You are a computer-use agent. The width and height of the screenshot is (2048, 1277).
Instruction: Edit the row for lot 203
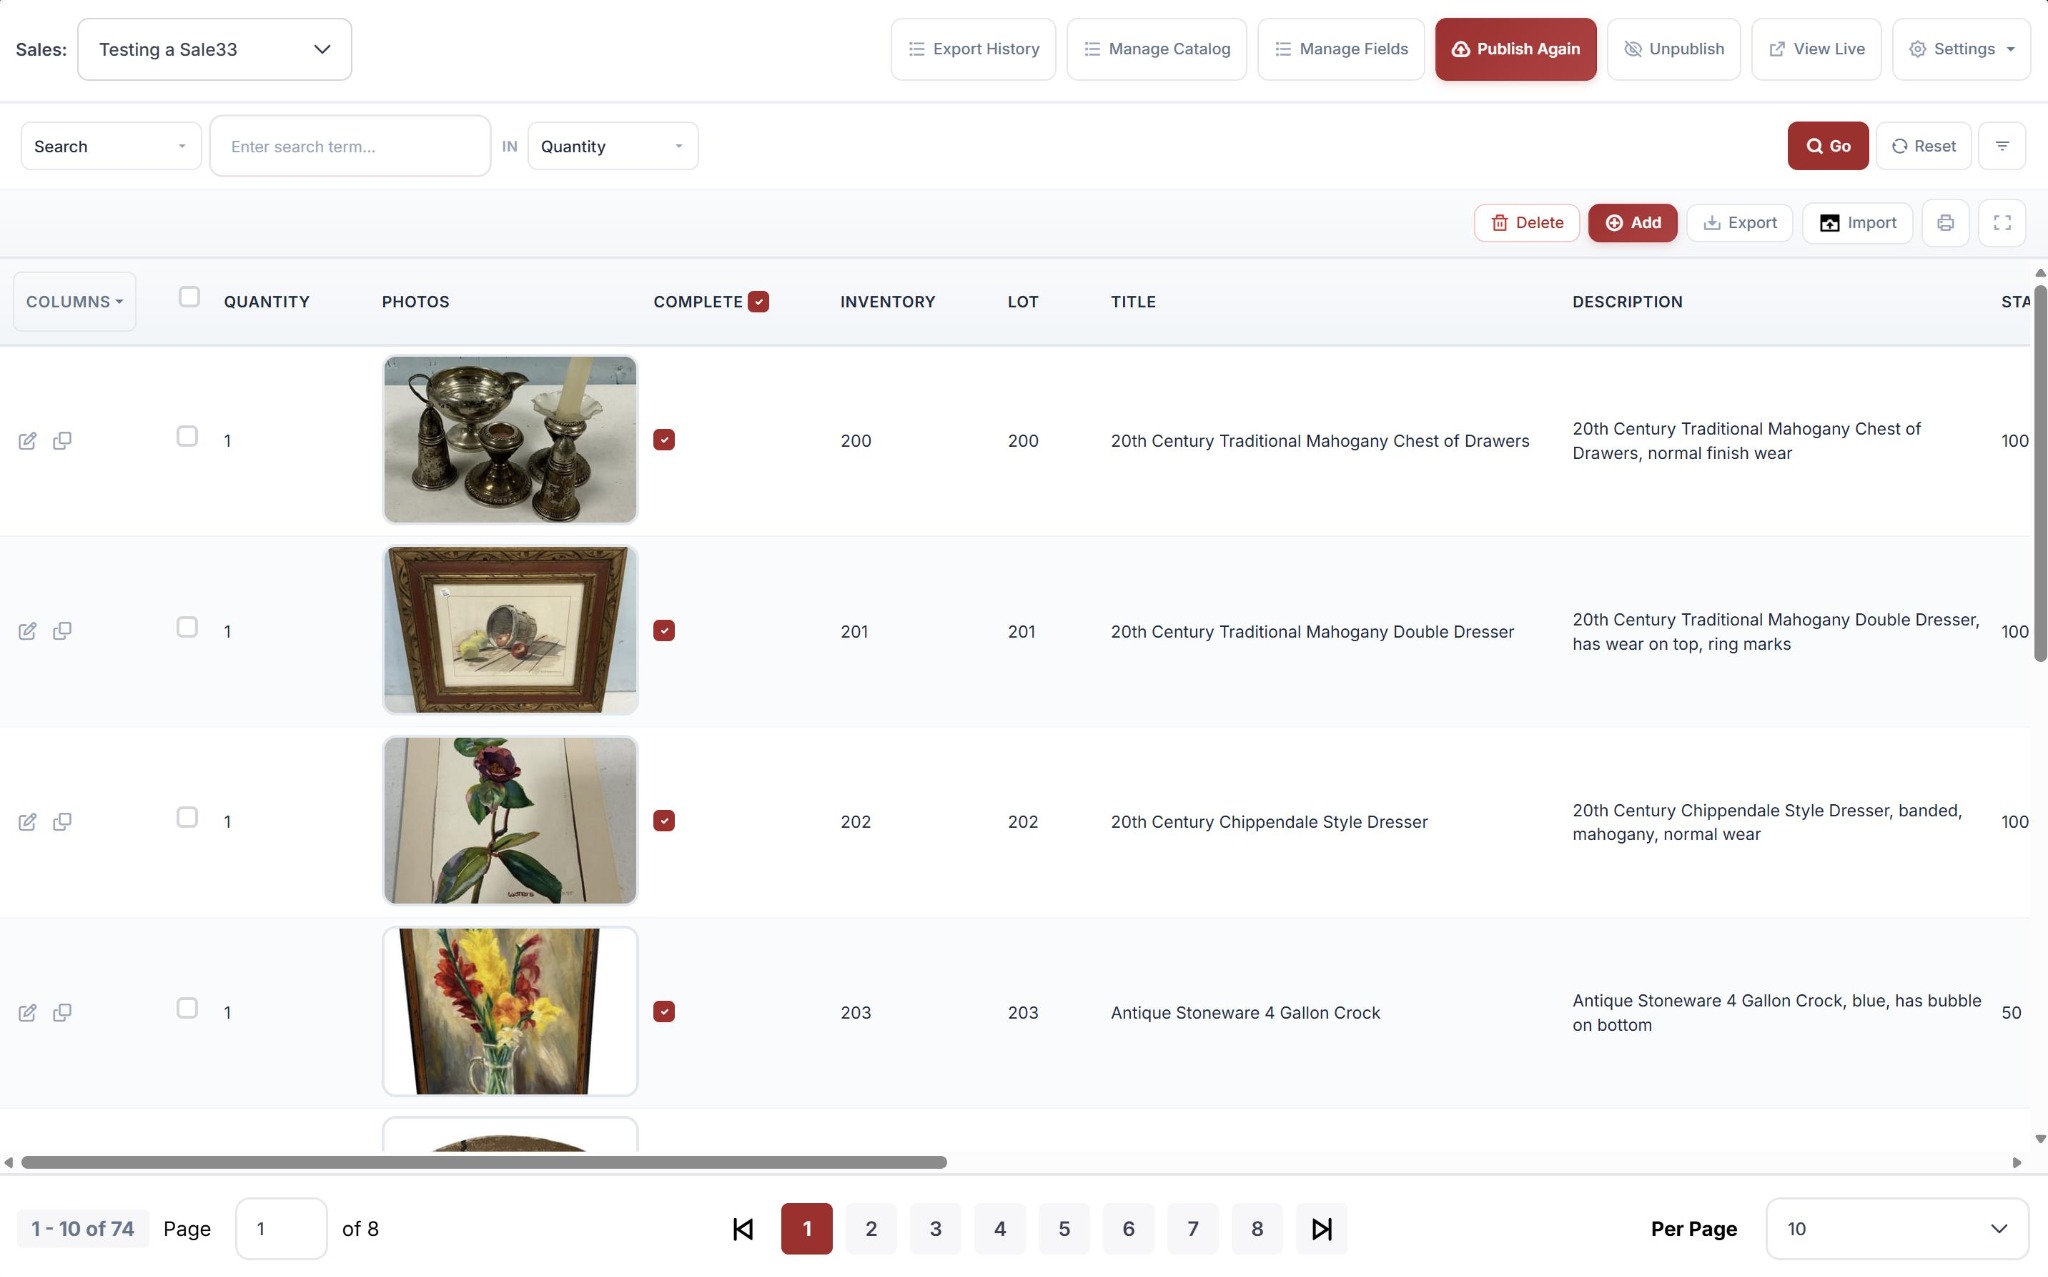click(x=28, y=1013)
